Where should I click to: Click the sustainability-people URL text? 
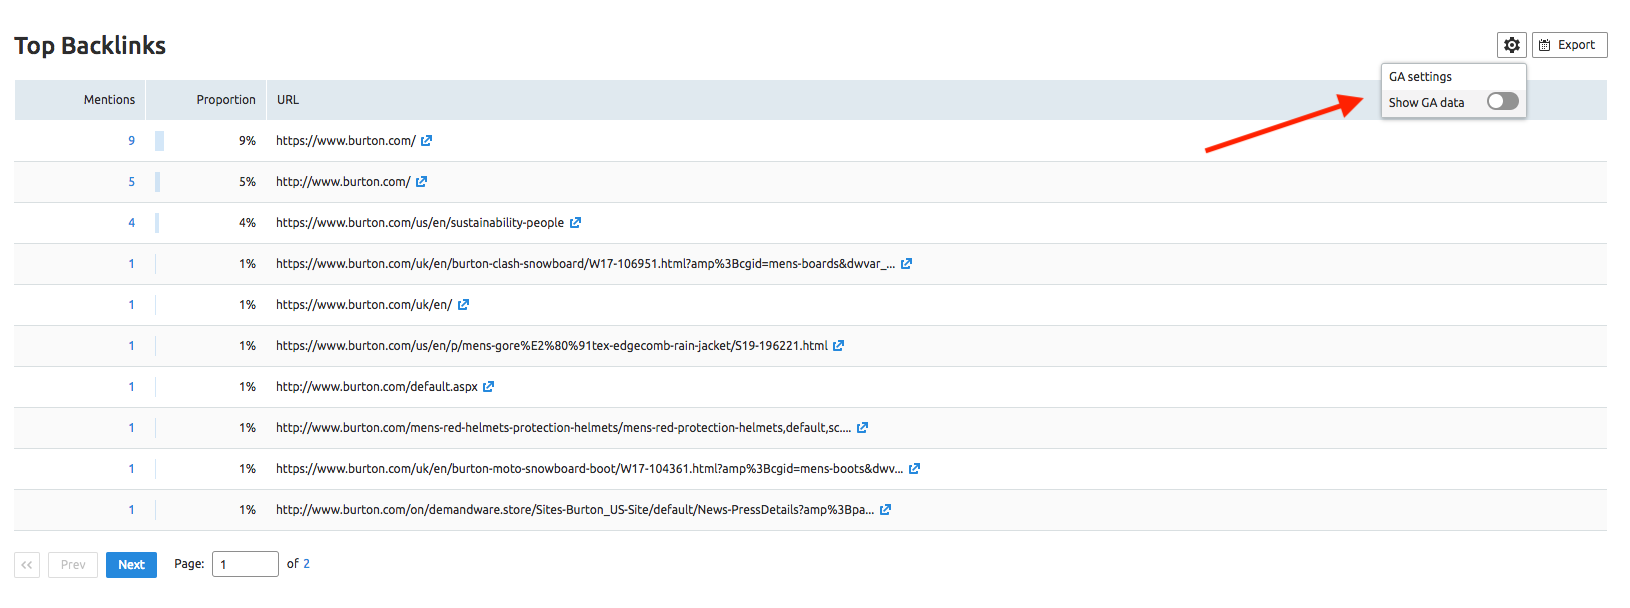(x=420, y=223)
